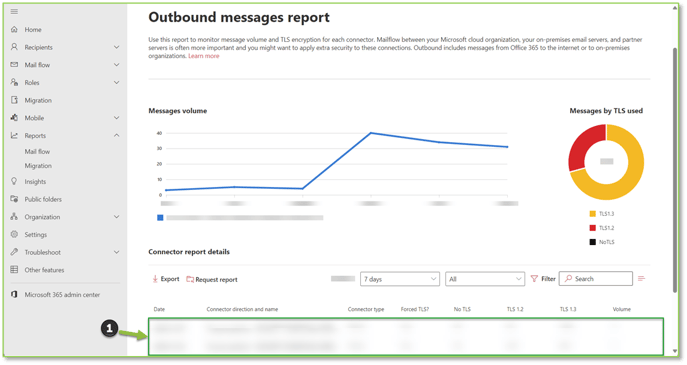Click the TLS1.3 yellow legend swatch

[x=592, y=214]
